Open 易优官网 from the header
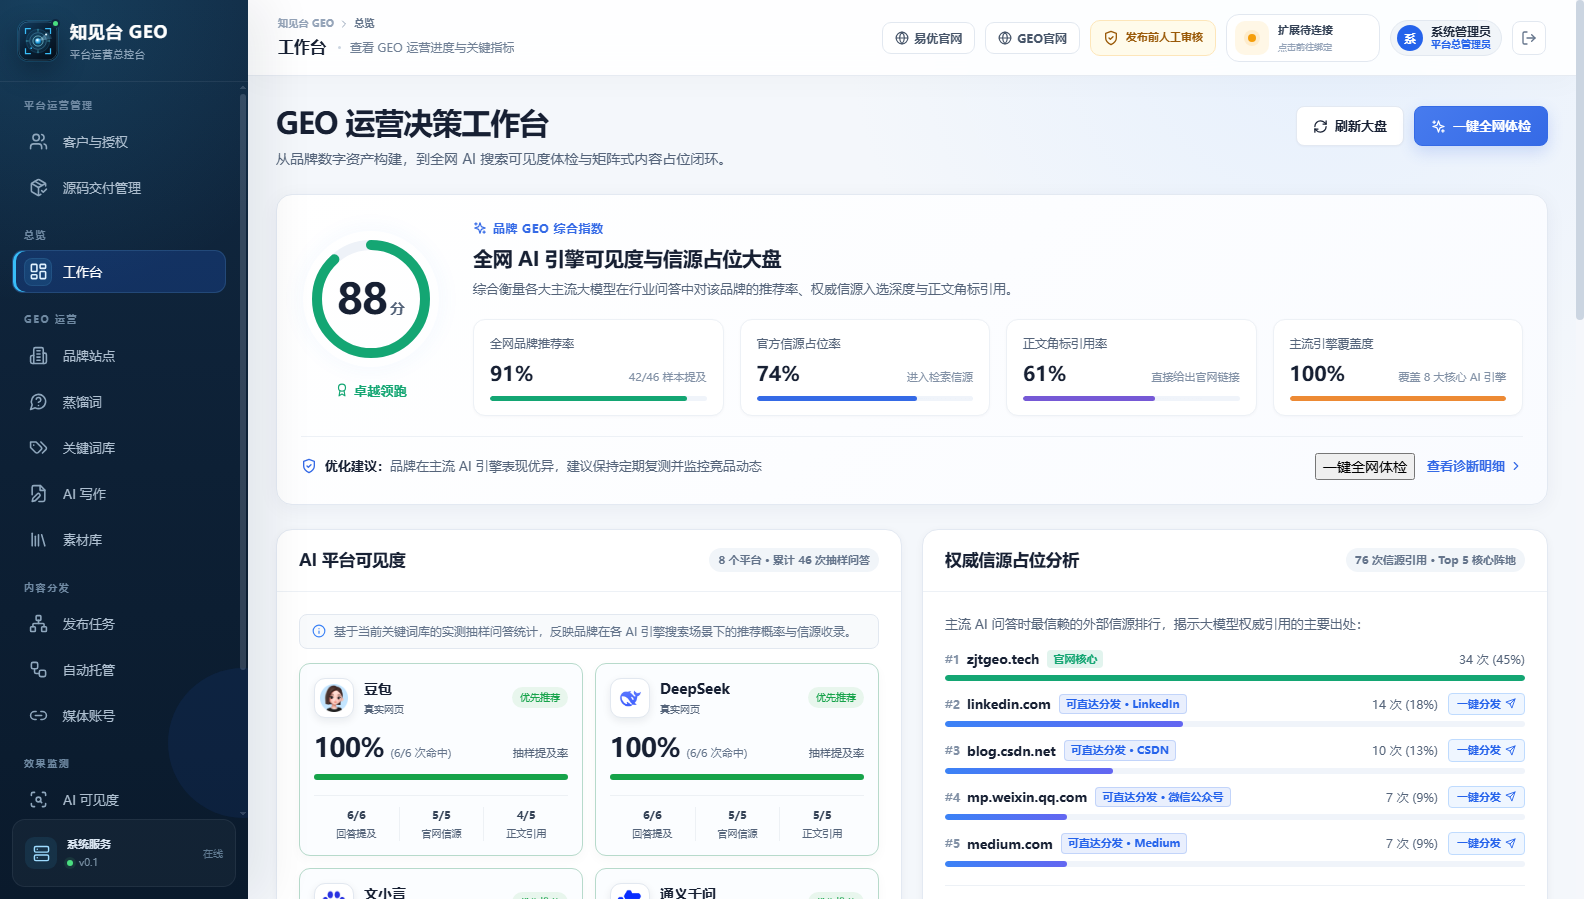1584x899 pixels. tap(928, 38)
